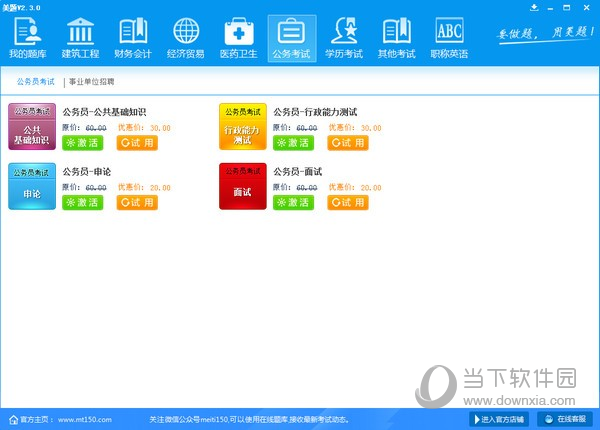Click the 公务员-公共基础知识 title text
The height and width of the screenshot is (430, 600).
click(x=104, y=112)
